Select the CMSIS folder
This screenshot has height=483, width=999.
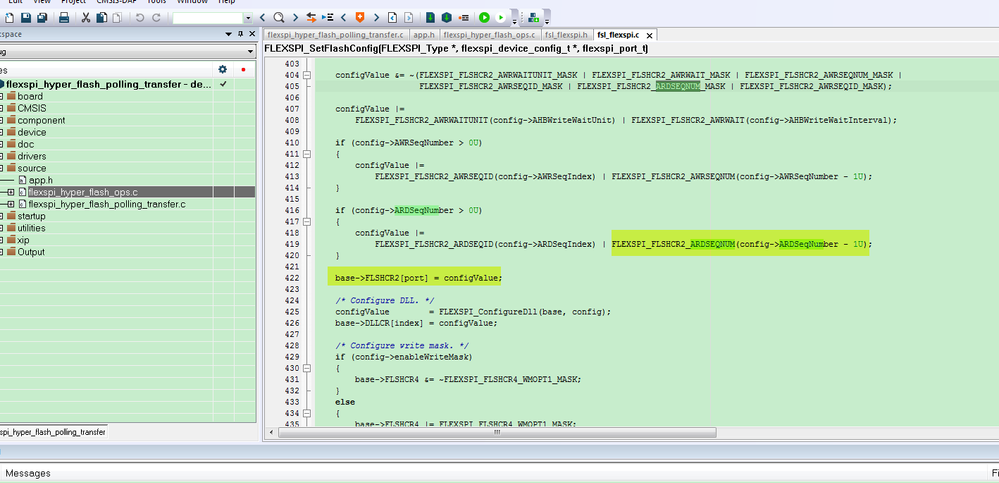click(32, 108)
